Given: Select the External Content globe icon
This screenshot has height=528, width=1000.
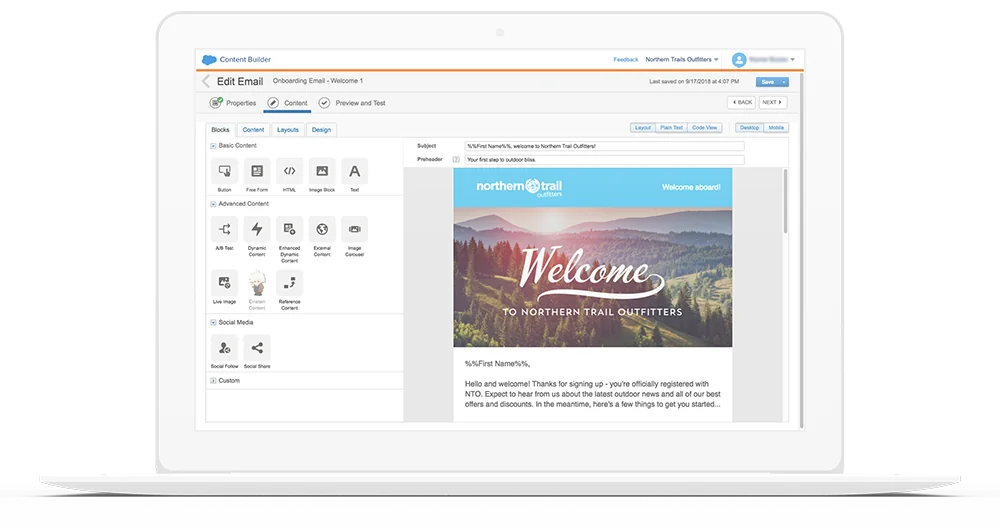Looking at the screenshot, I should point(322,229).
